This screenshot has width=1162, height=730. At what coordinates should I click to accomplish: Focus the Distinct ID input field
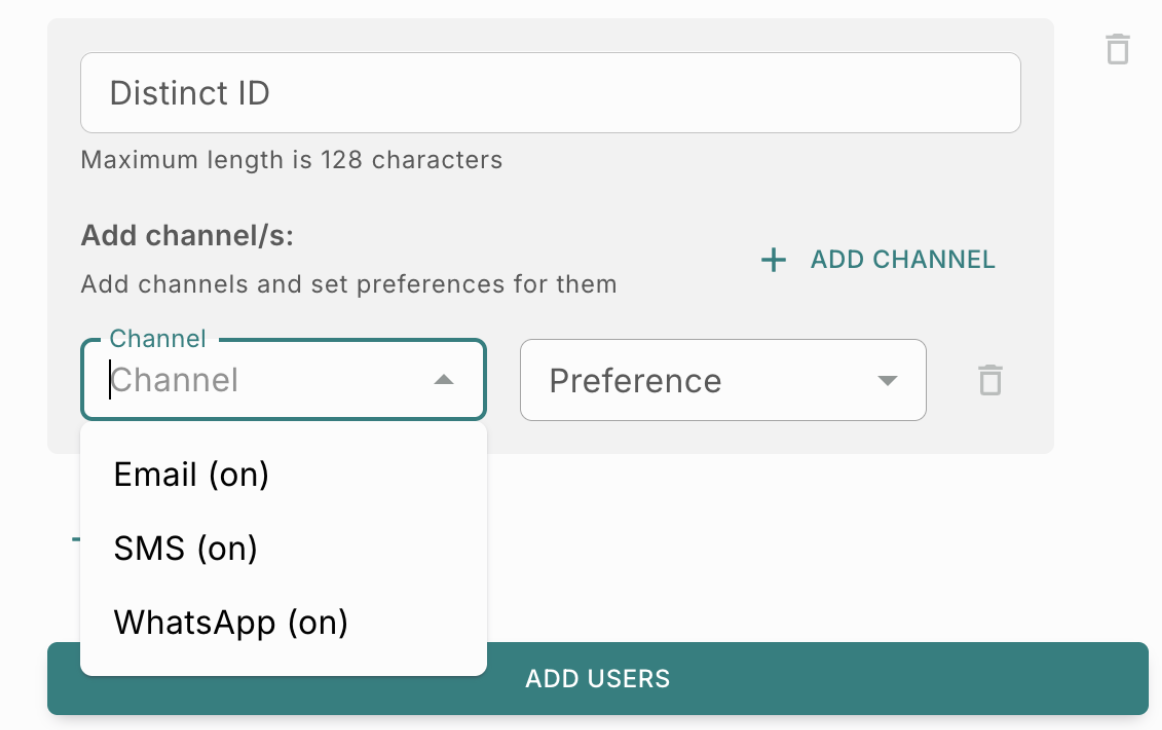(x=551, y=93)
